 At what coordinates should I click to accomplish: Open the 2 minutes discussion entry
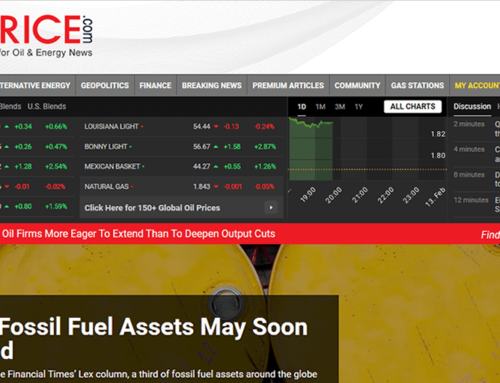point(476,129)
